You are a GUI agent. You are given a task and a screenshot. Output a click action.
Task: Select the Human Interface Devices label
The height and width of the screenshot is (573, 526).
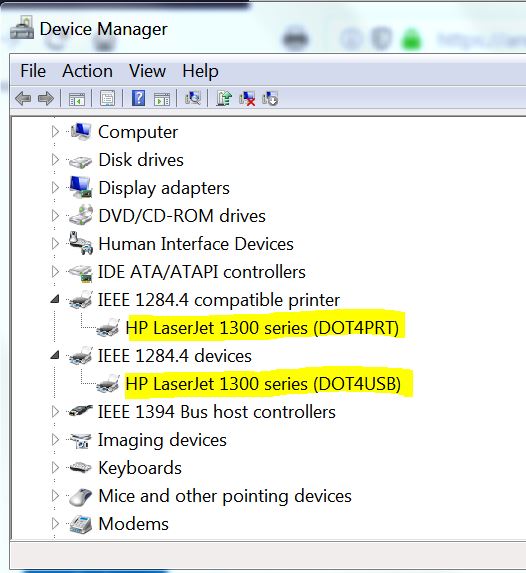196,244
